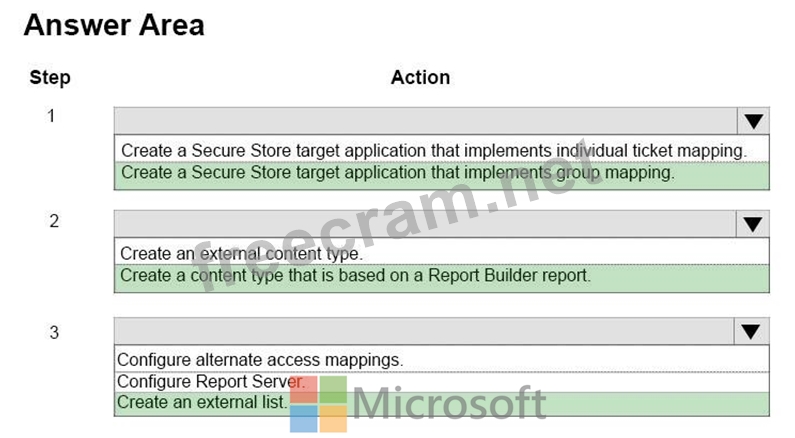The image size is (795, 438).
Task: Click the Action column header
Action: 420,77
